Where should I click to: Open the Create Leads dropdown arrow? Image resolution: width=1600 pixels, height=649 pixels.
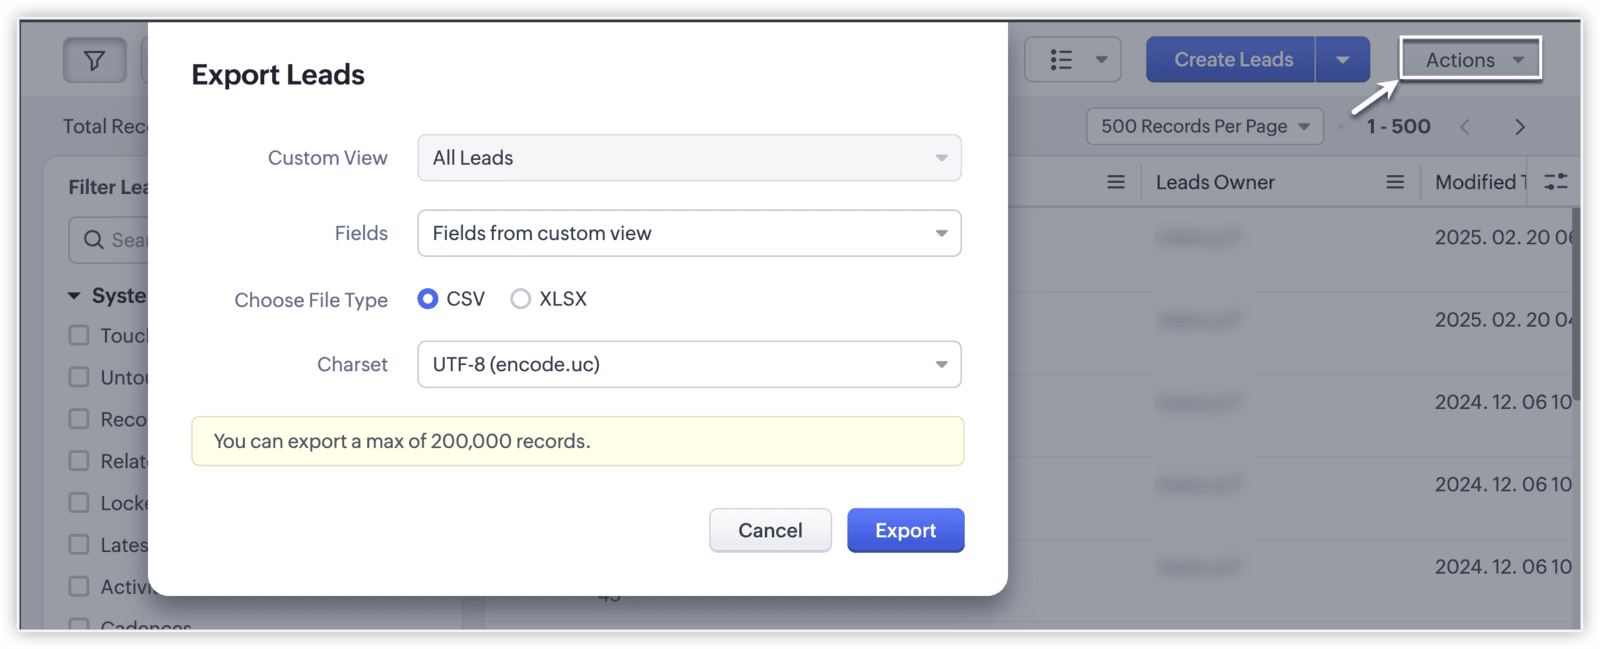pos(1342,60)
